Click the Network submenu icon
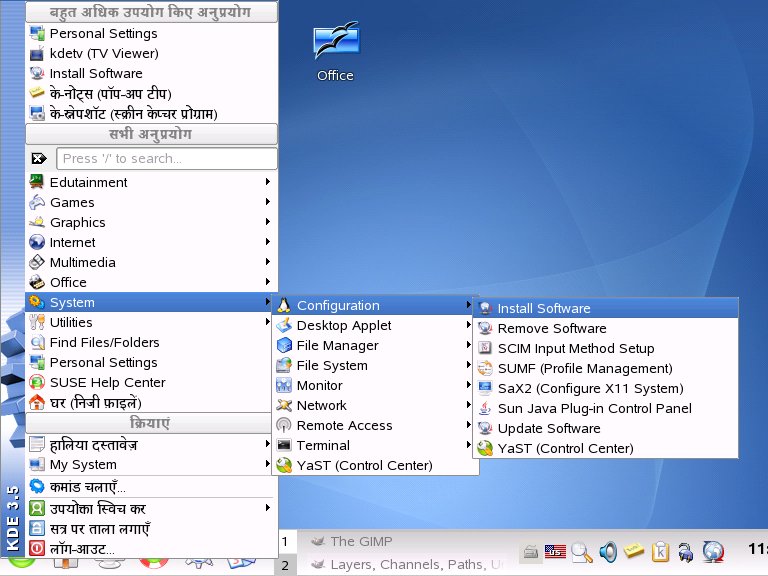 pyautogui.click(x=284, y=405)
